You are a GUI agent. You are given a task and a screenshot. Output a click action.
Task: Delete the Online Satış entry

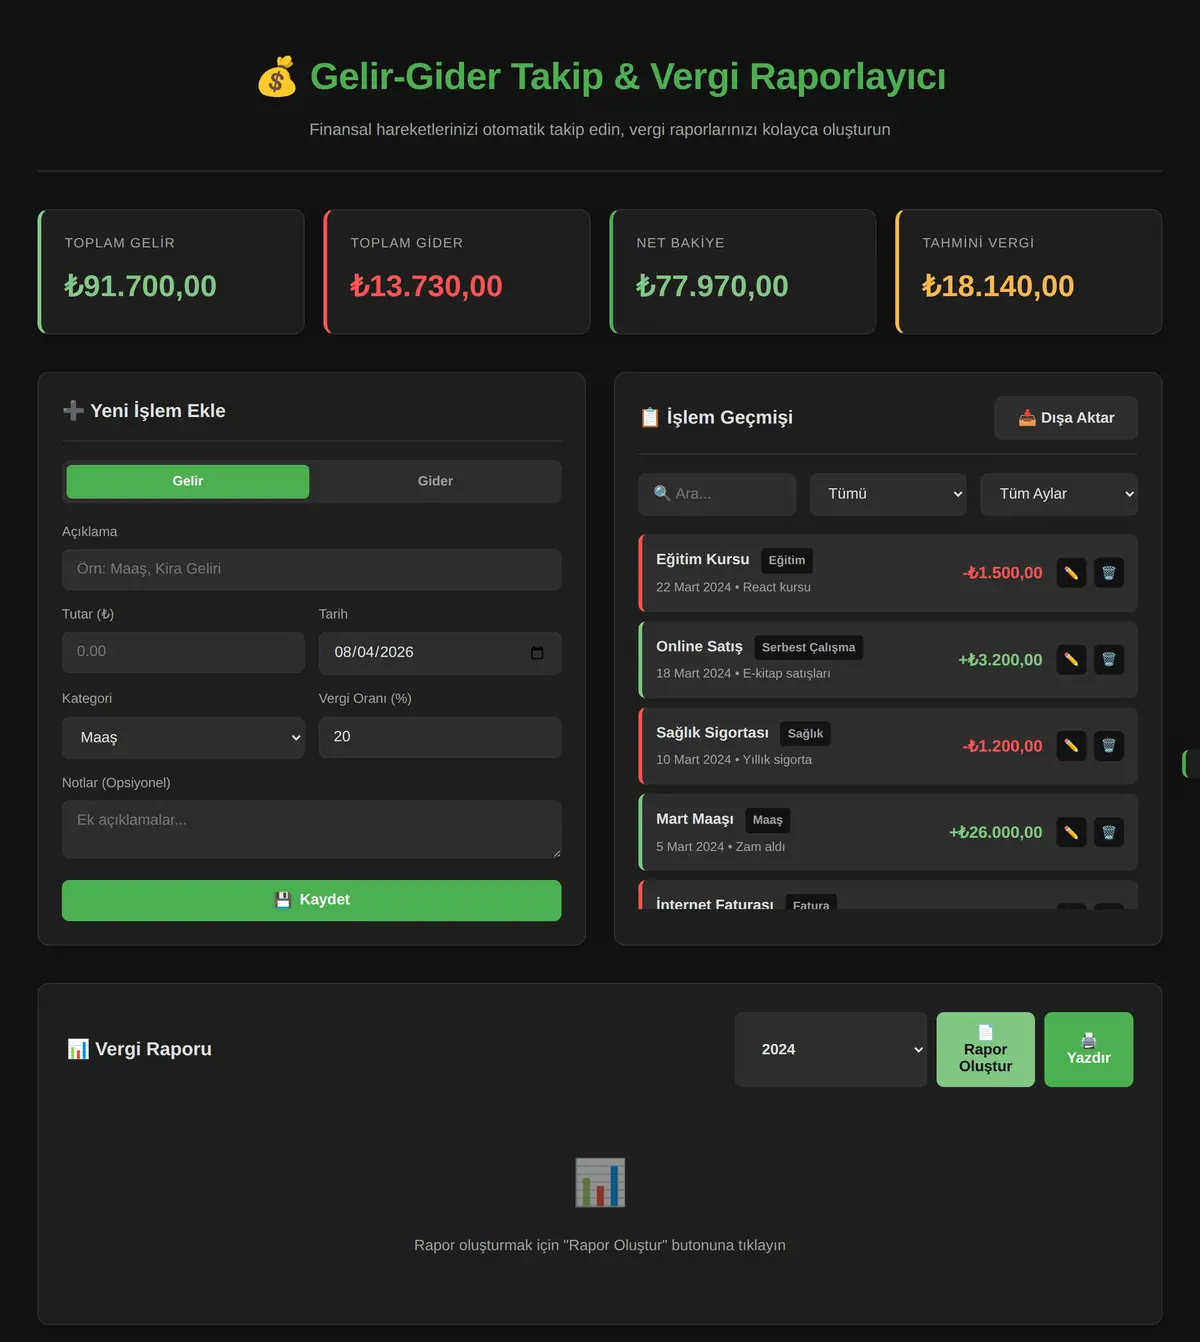point(1109,660)
